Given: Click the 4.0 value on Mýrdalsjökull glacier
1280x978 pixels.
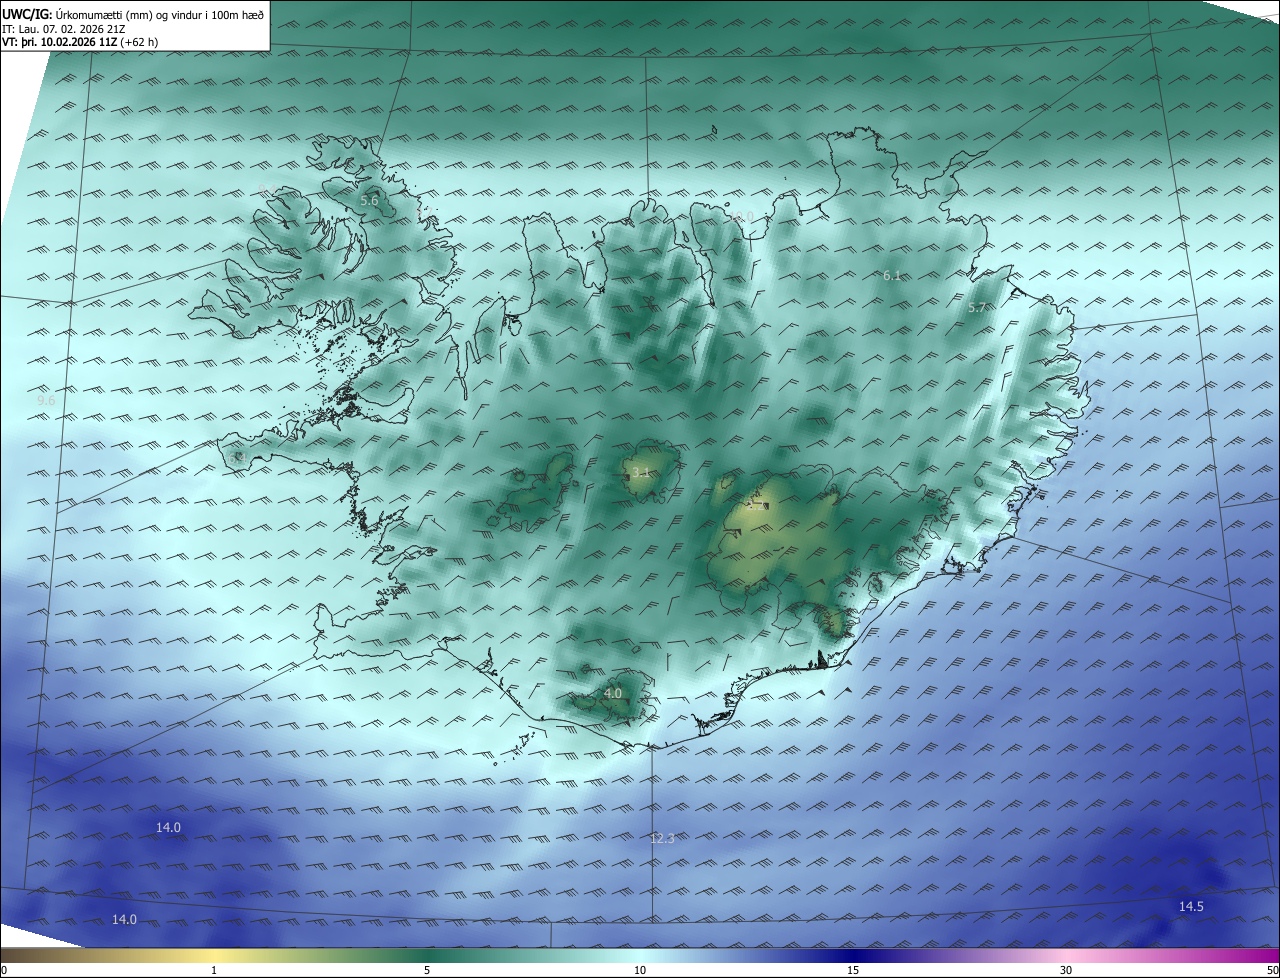Looking at the screenshot, I should [613, 693].
